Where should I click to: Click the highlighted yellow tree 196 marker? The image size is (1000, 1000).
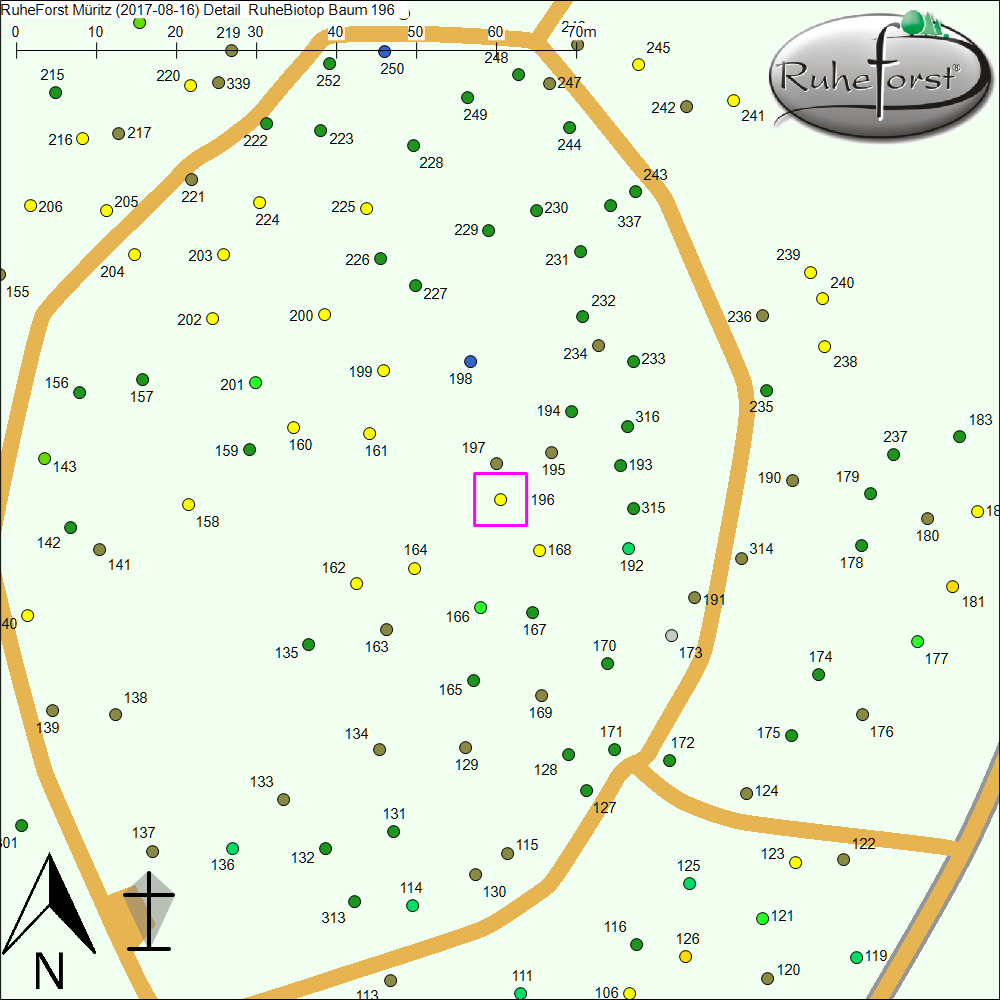tap(500, 499)
